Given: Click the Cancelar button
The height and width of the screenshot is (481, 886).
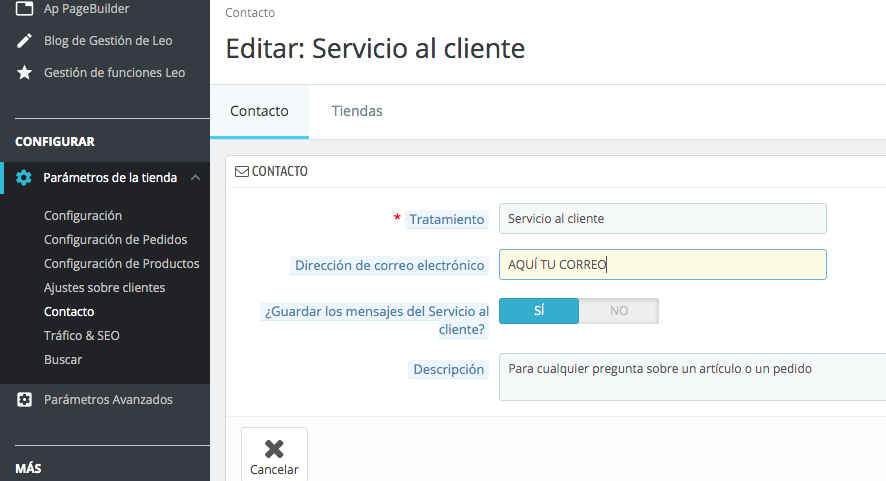Looking at the screenshot, I should 275,454.
